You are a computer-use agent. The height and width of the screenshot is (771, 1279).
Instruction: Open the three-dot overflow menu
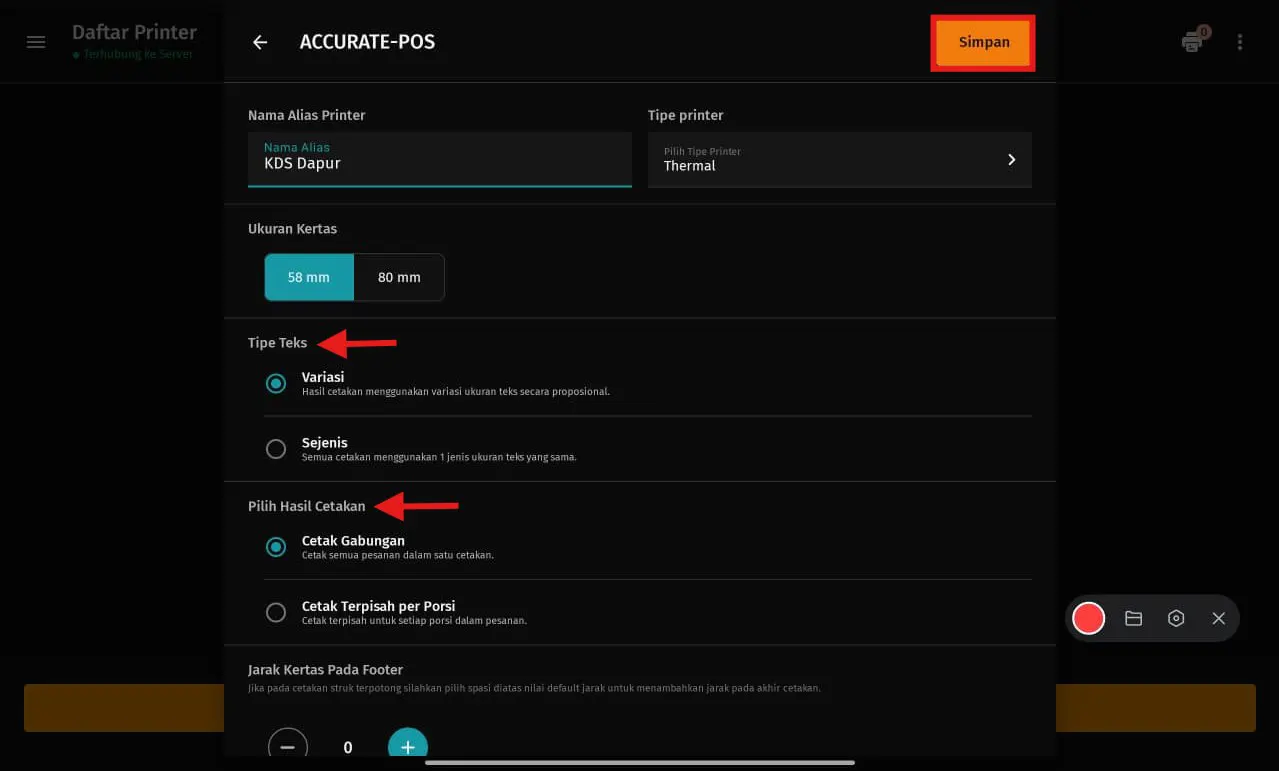pos(1240,42)
